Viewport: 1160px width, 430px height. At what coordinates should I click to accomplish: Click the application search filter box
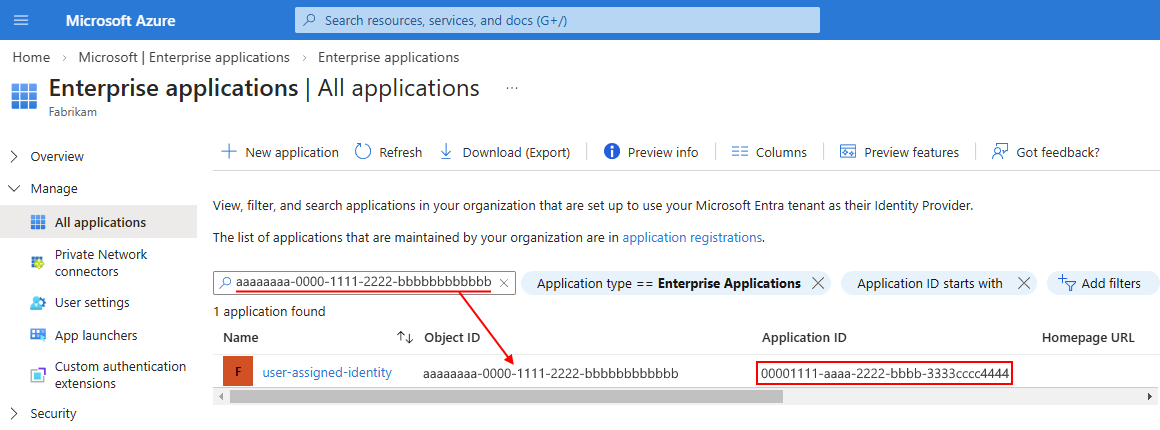click(x=364, y=283)
